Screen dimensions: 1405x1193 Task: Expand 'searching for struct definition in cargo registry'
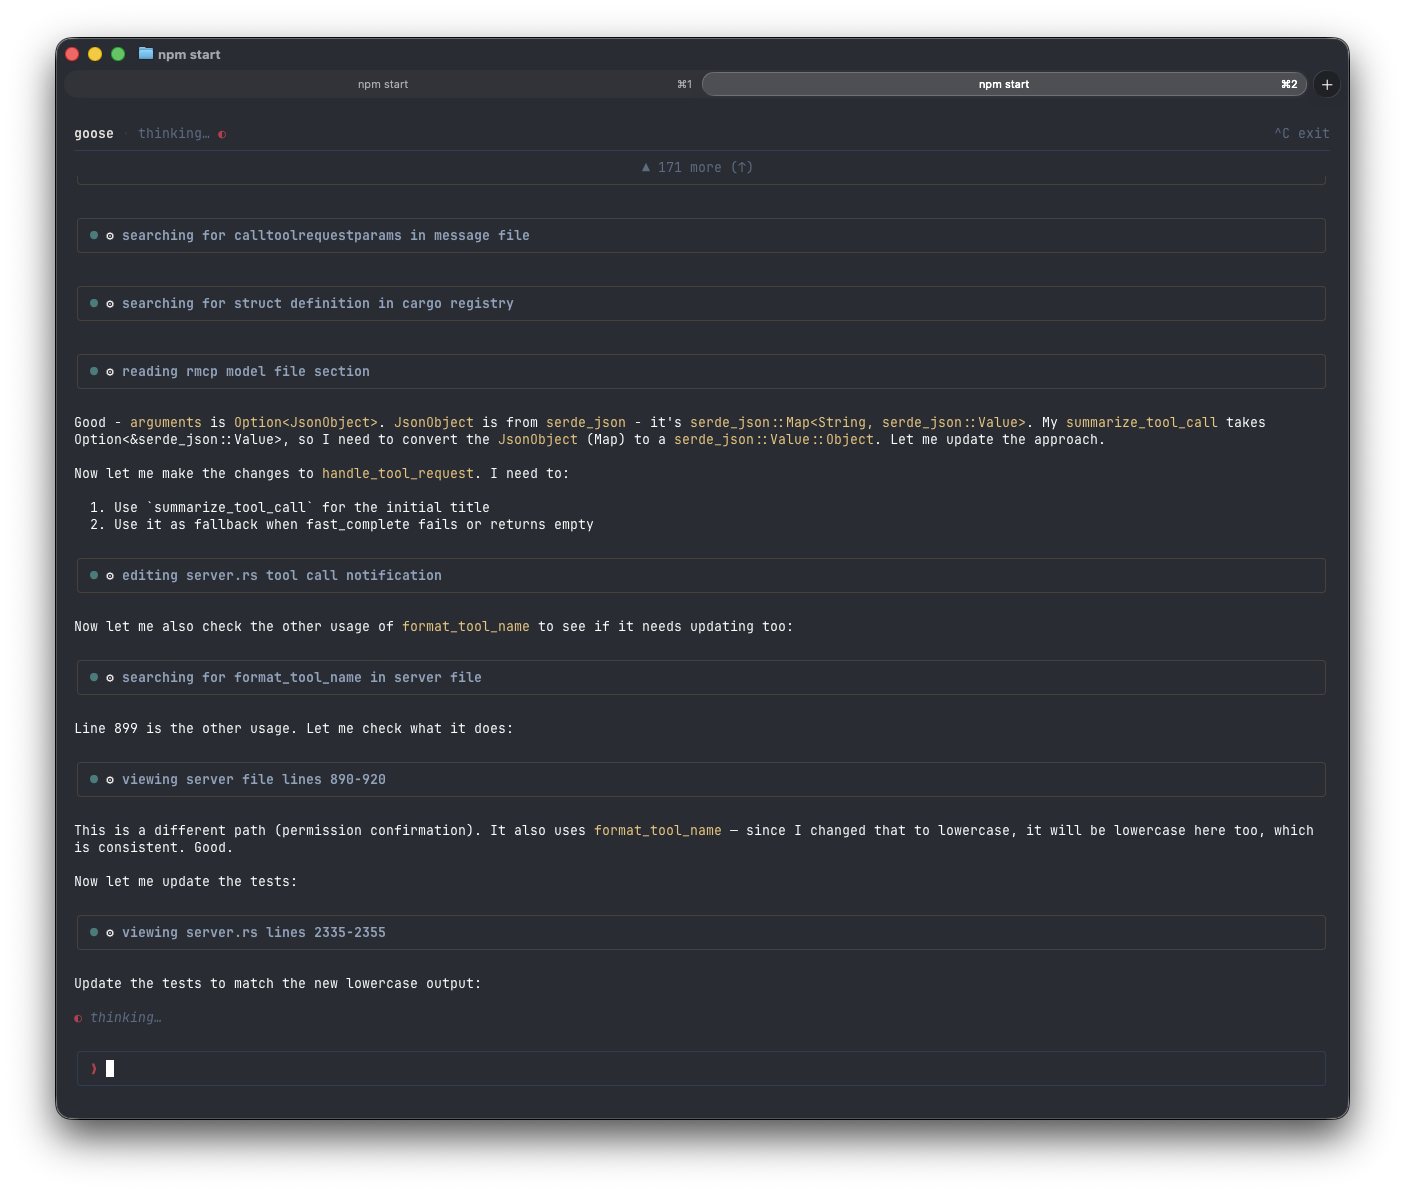pyautogui.click(x=318, y=304)
